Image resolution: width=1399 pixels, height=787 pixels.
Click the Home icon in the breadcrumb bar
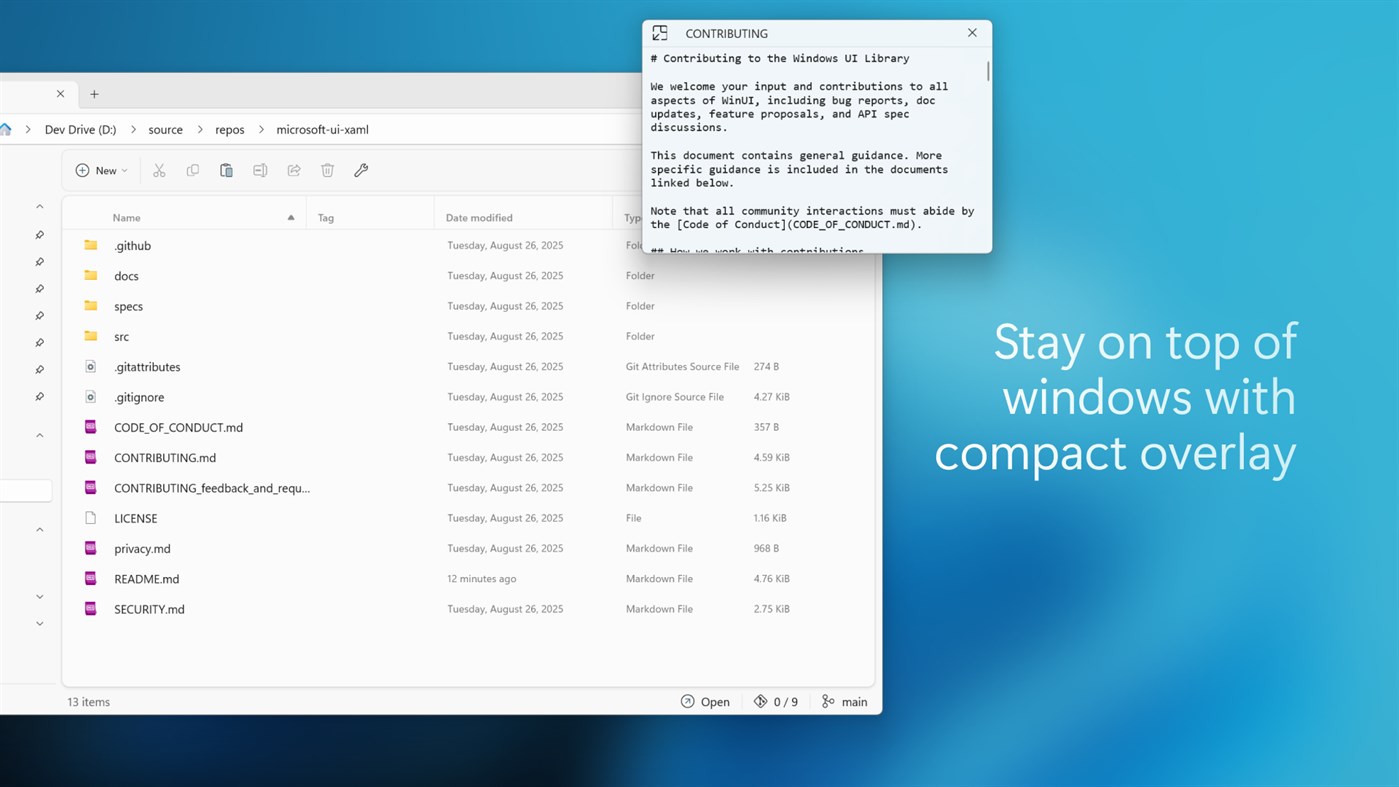tap(7, 129)
